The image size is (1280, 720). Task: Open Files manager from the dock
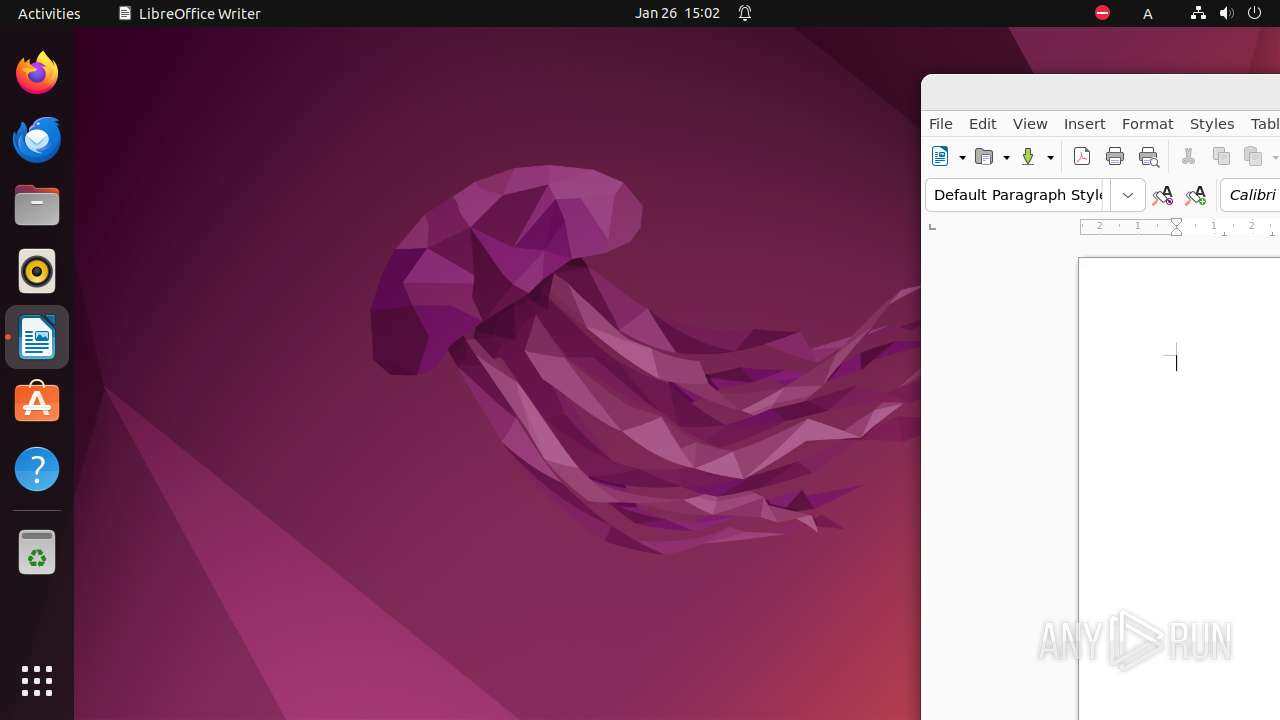pyautogui.click(x=37, y=205)
